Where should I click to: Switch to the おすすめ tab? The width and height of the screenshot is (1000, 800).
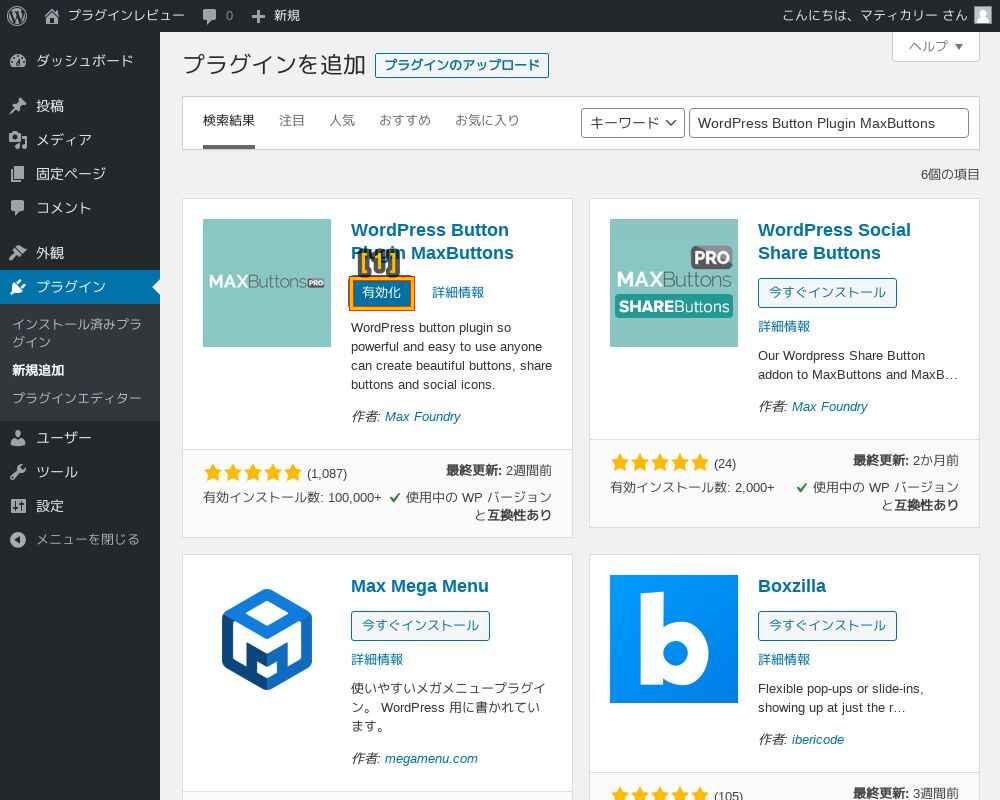[x=405, y=121]
